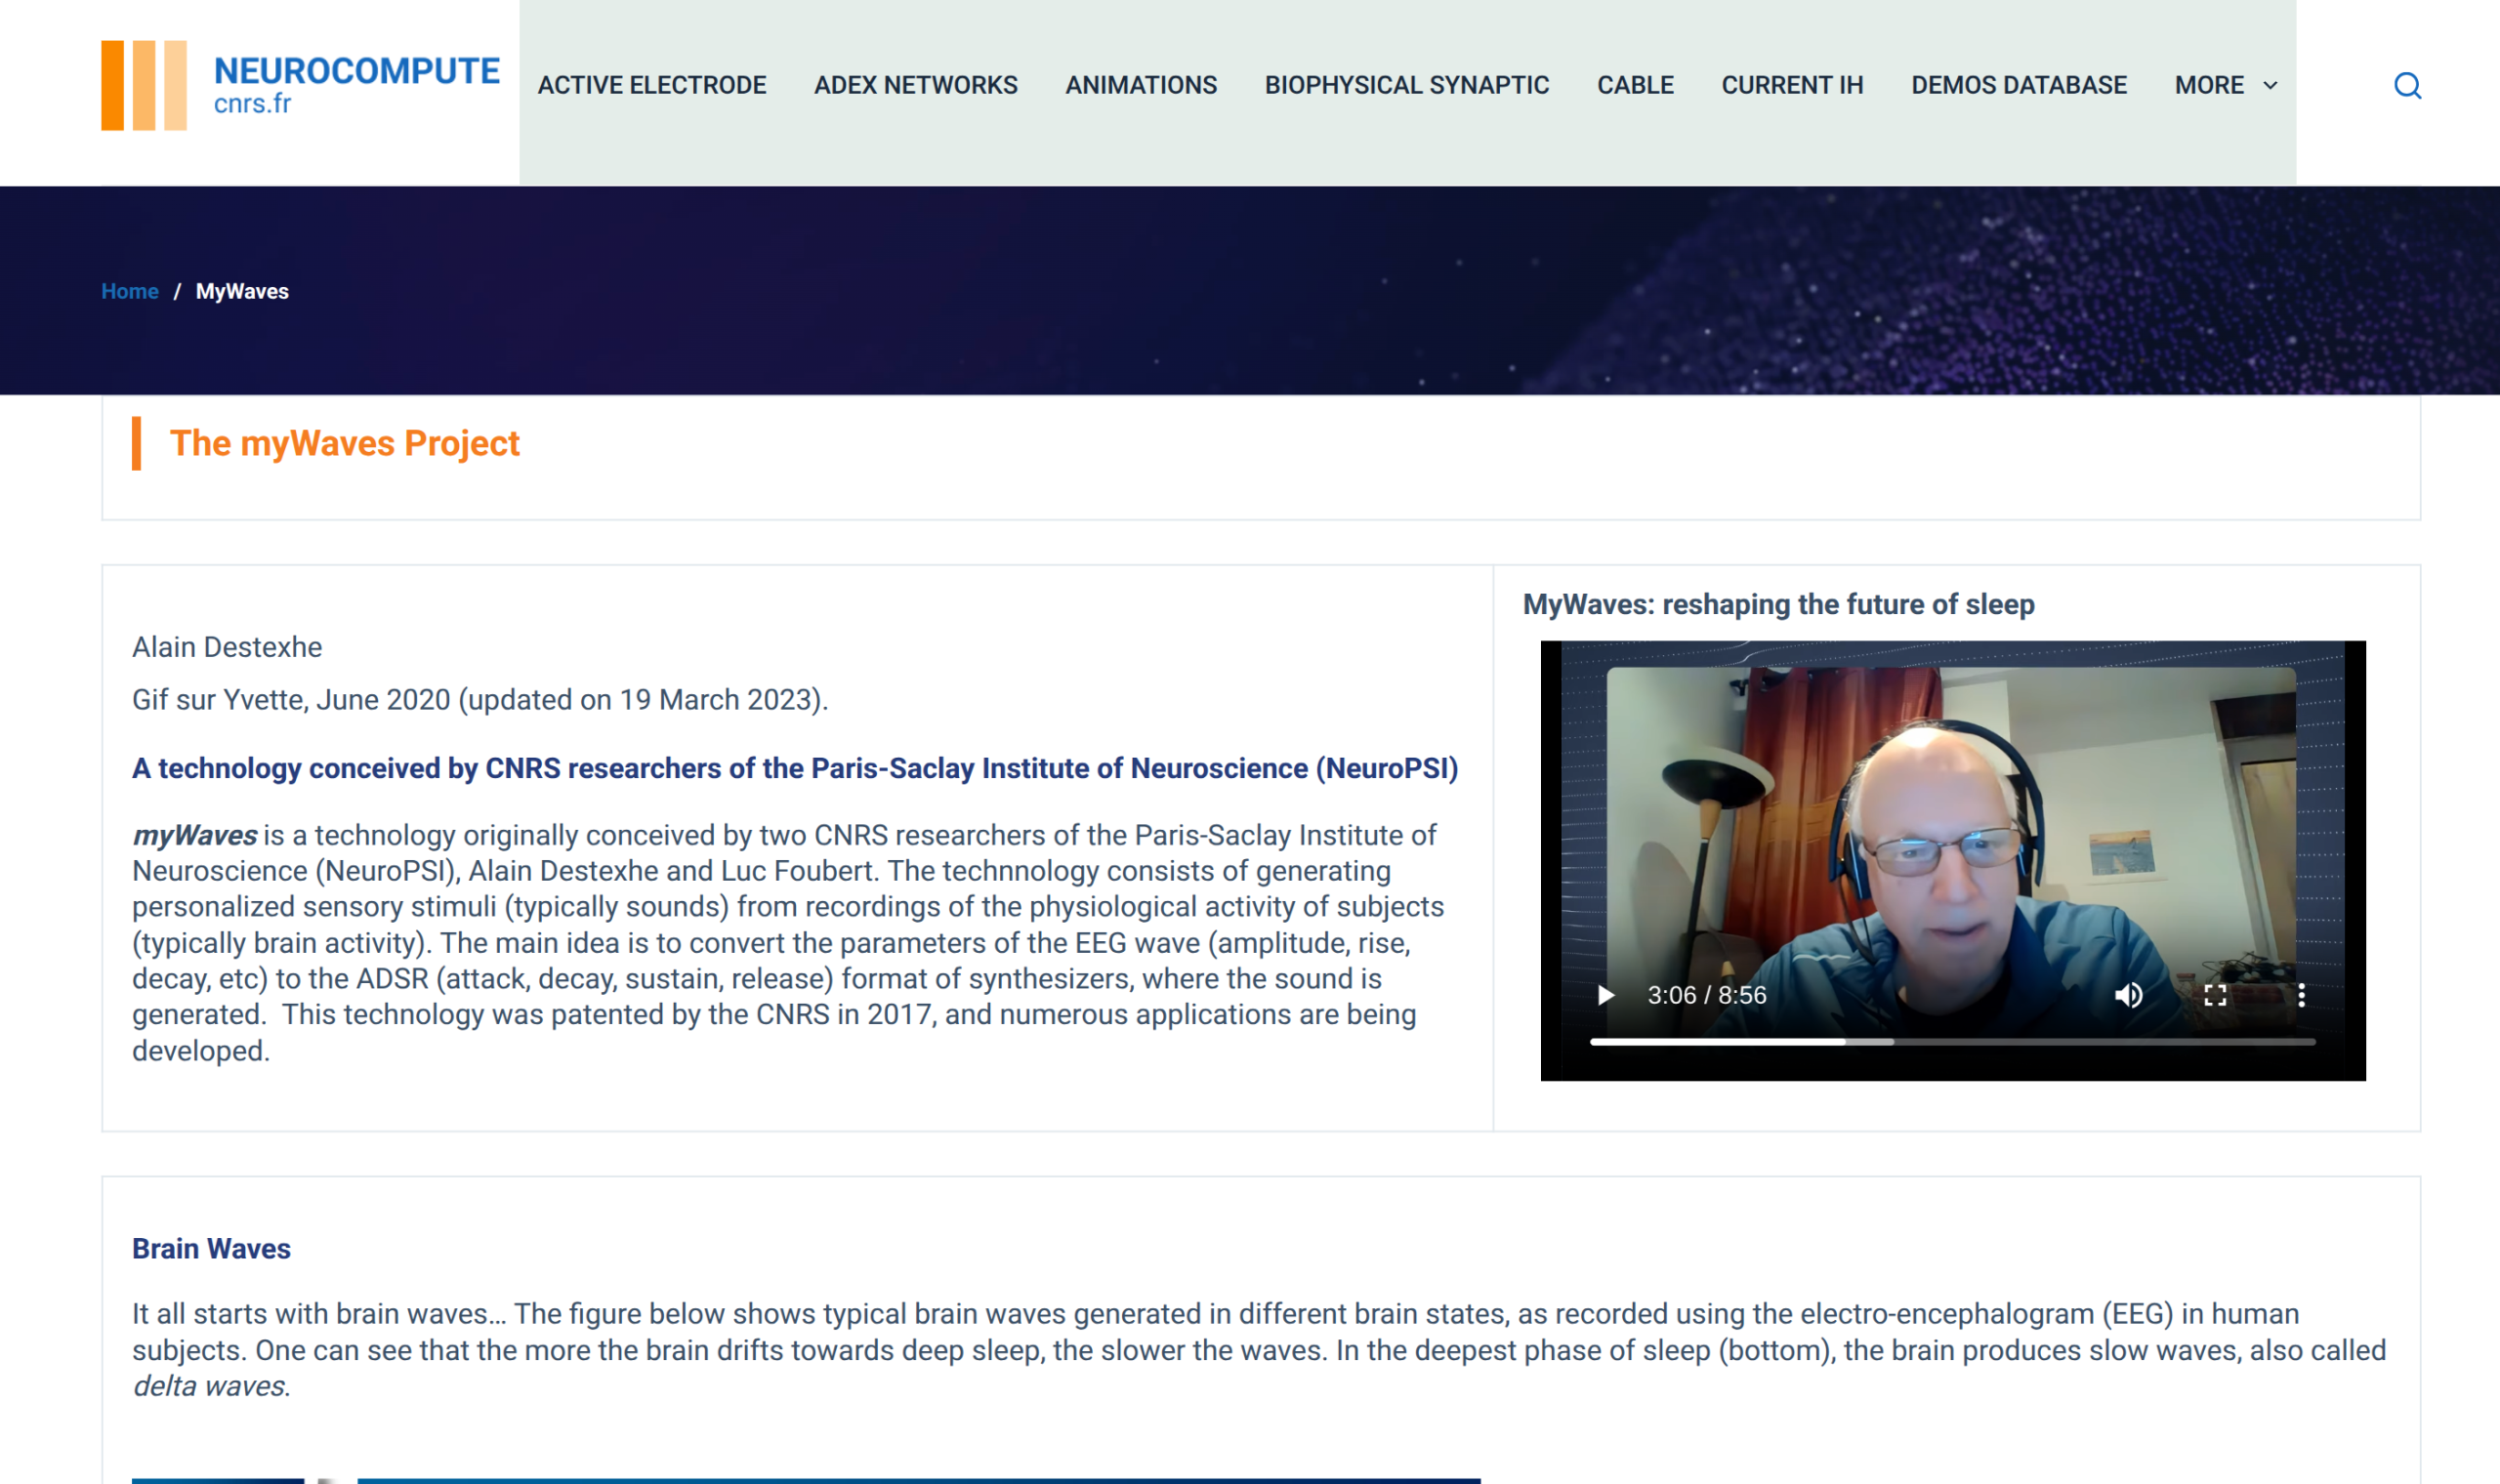2500x1484 pixels.
Task: Click the 'A technology conceived by CNRS researchers' subheading
Action: [795, 768]
